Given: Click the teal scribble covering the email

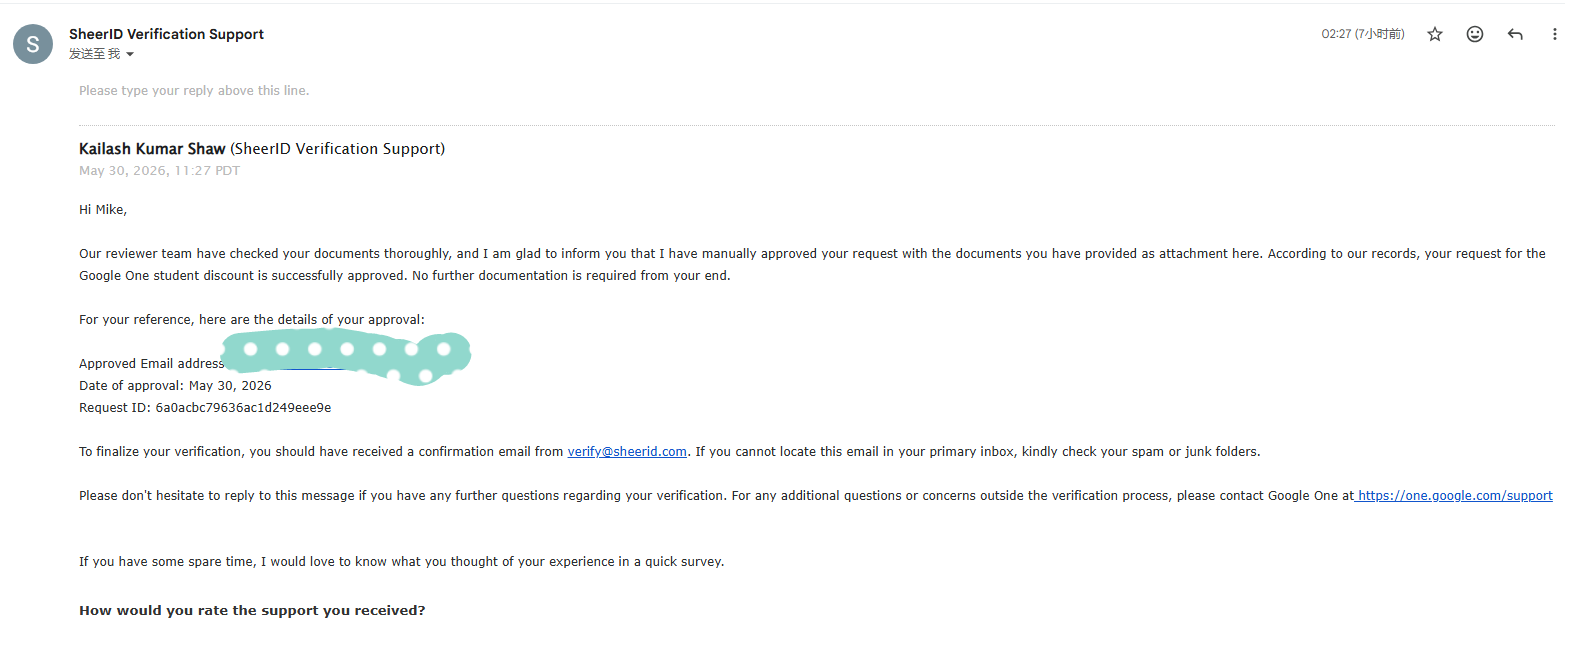Looking at the screenshot, I should click(x=345, y=356).
